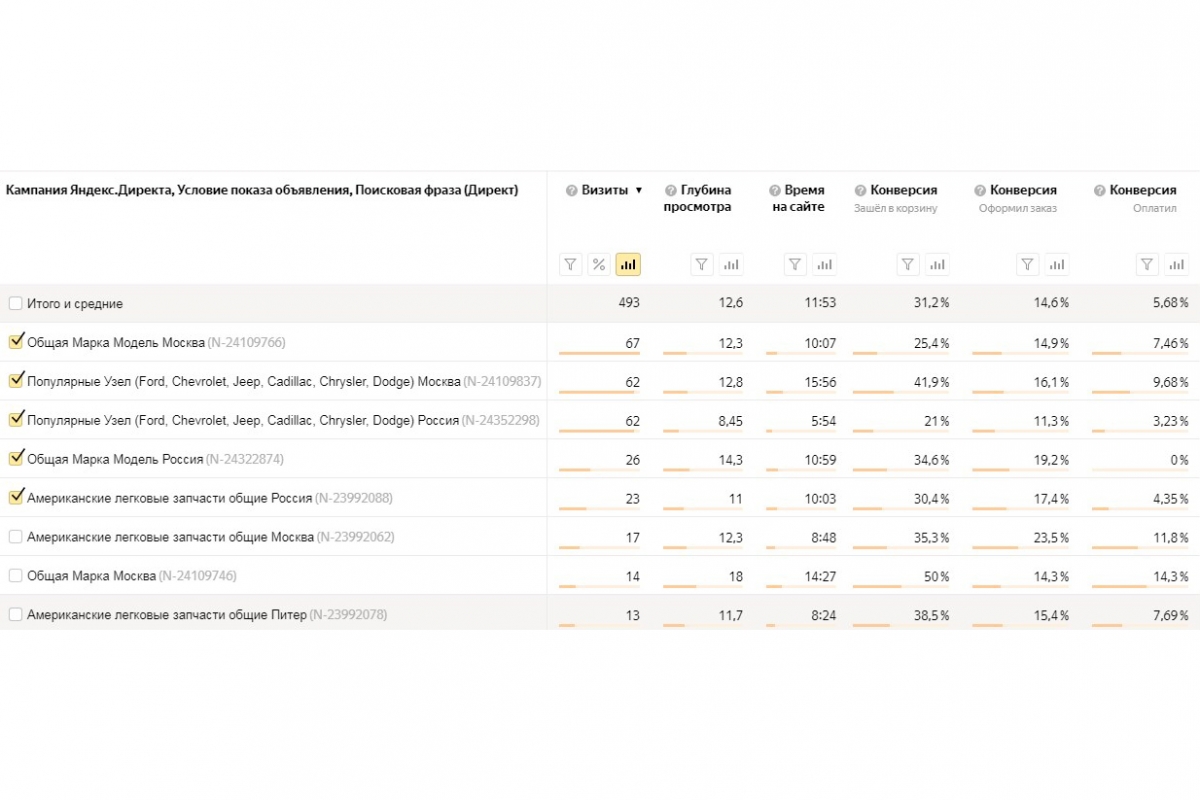Image resolution: width=1200 pixels, height=800 pixels.
Task: Sort by Конверсия Оплатил header
Action: click(1143, 190)
